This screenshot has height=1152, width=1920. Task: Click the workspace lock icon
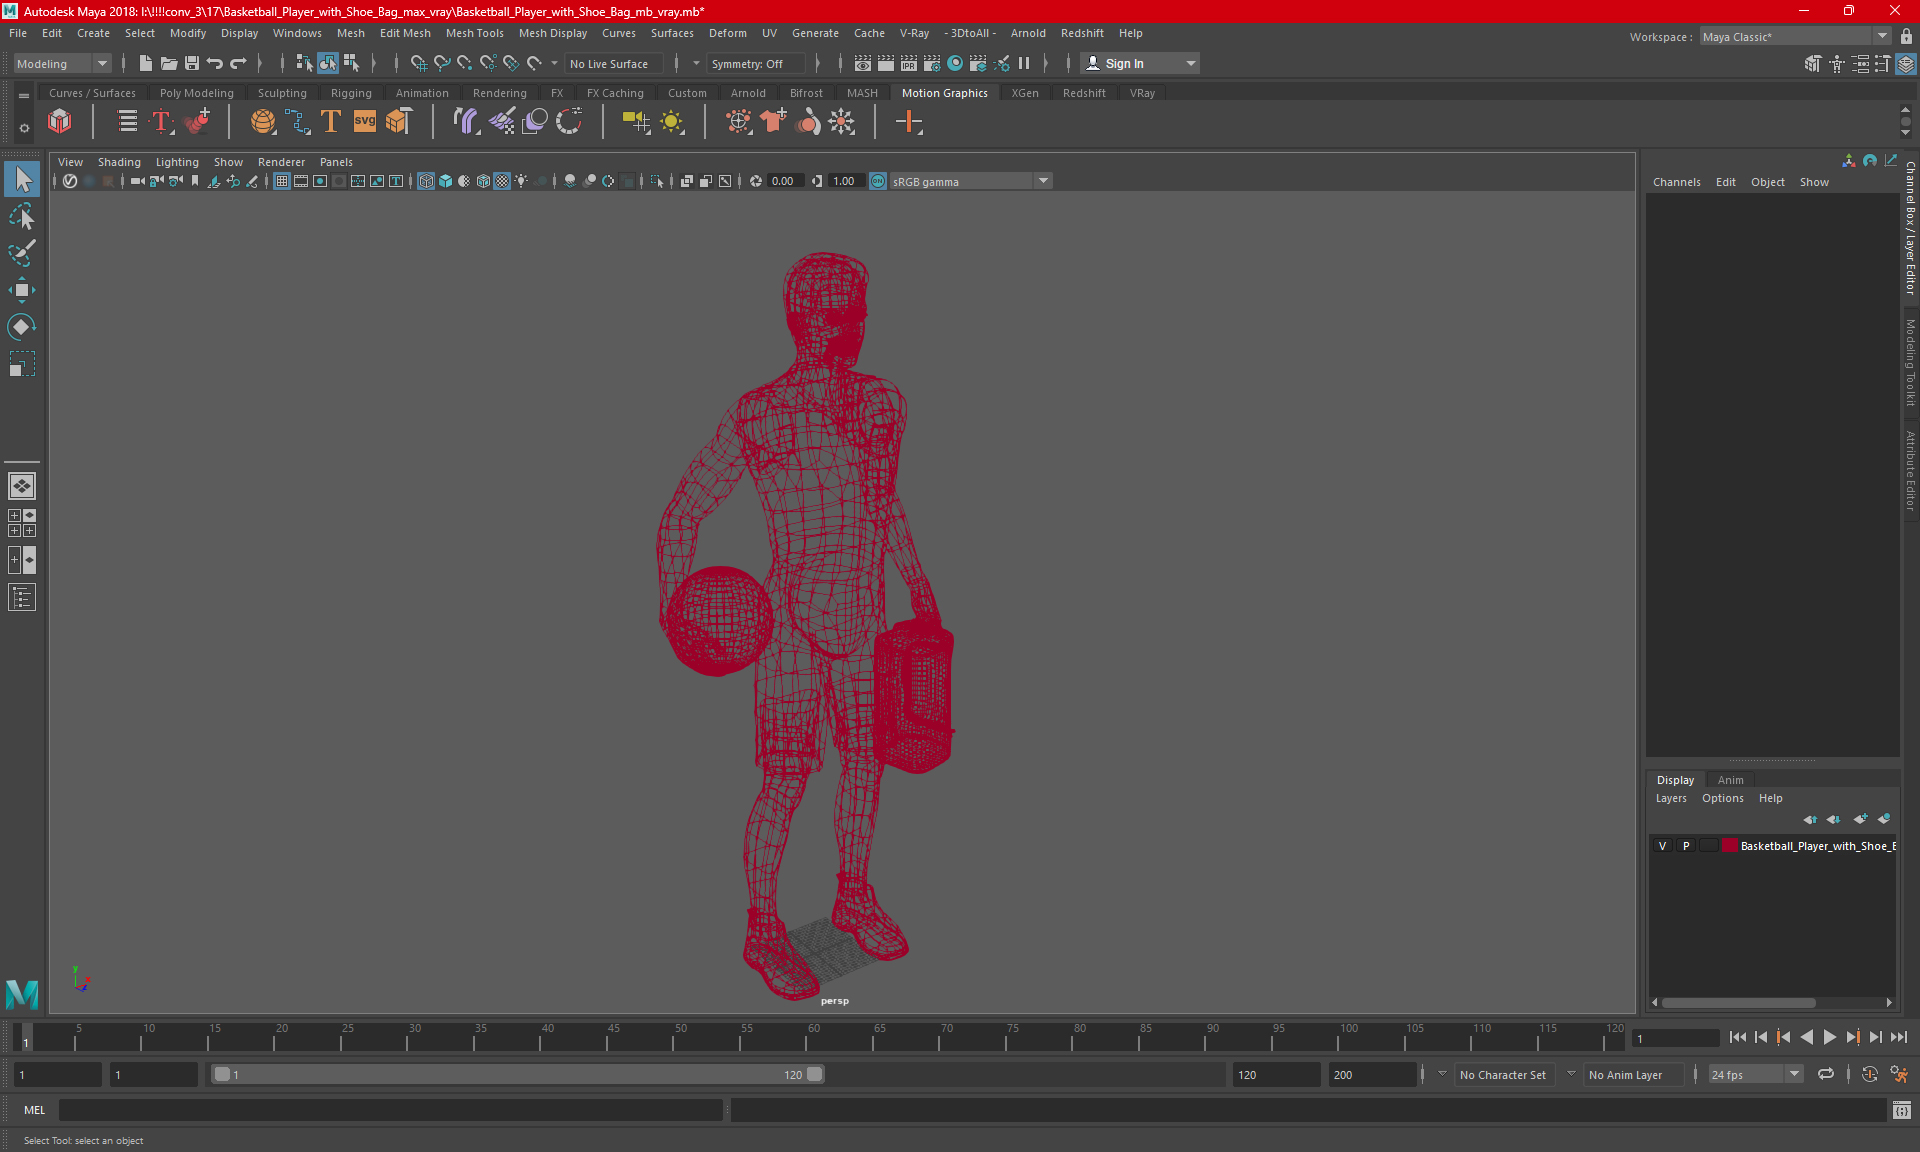(1907, 37)
